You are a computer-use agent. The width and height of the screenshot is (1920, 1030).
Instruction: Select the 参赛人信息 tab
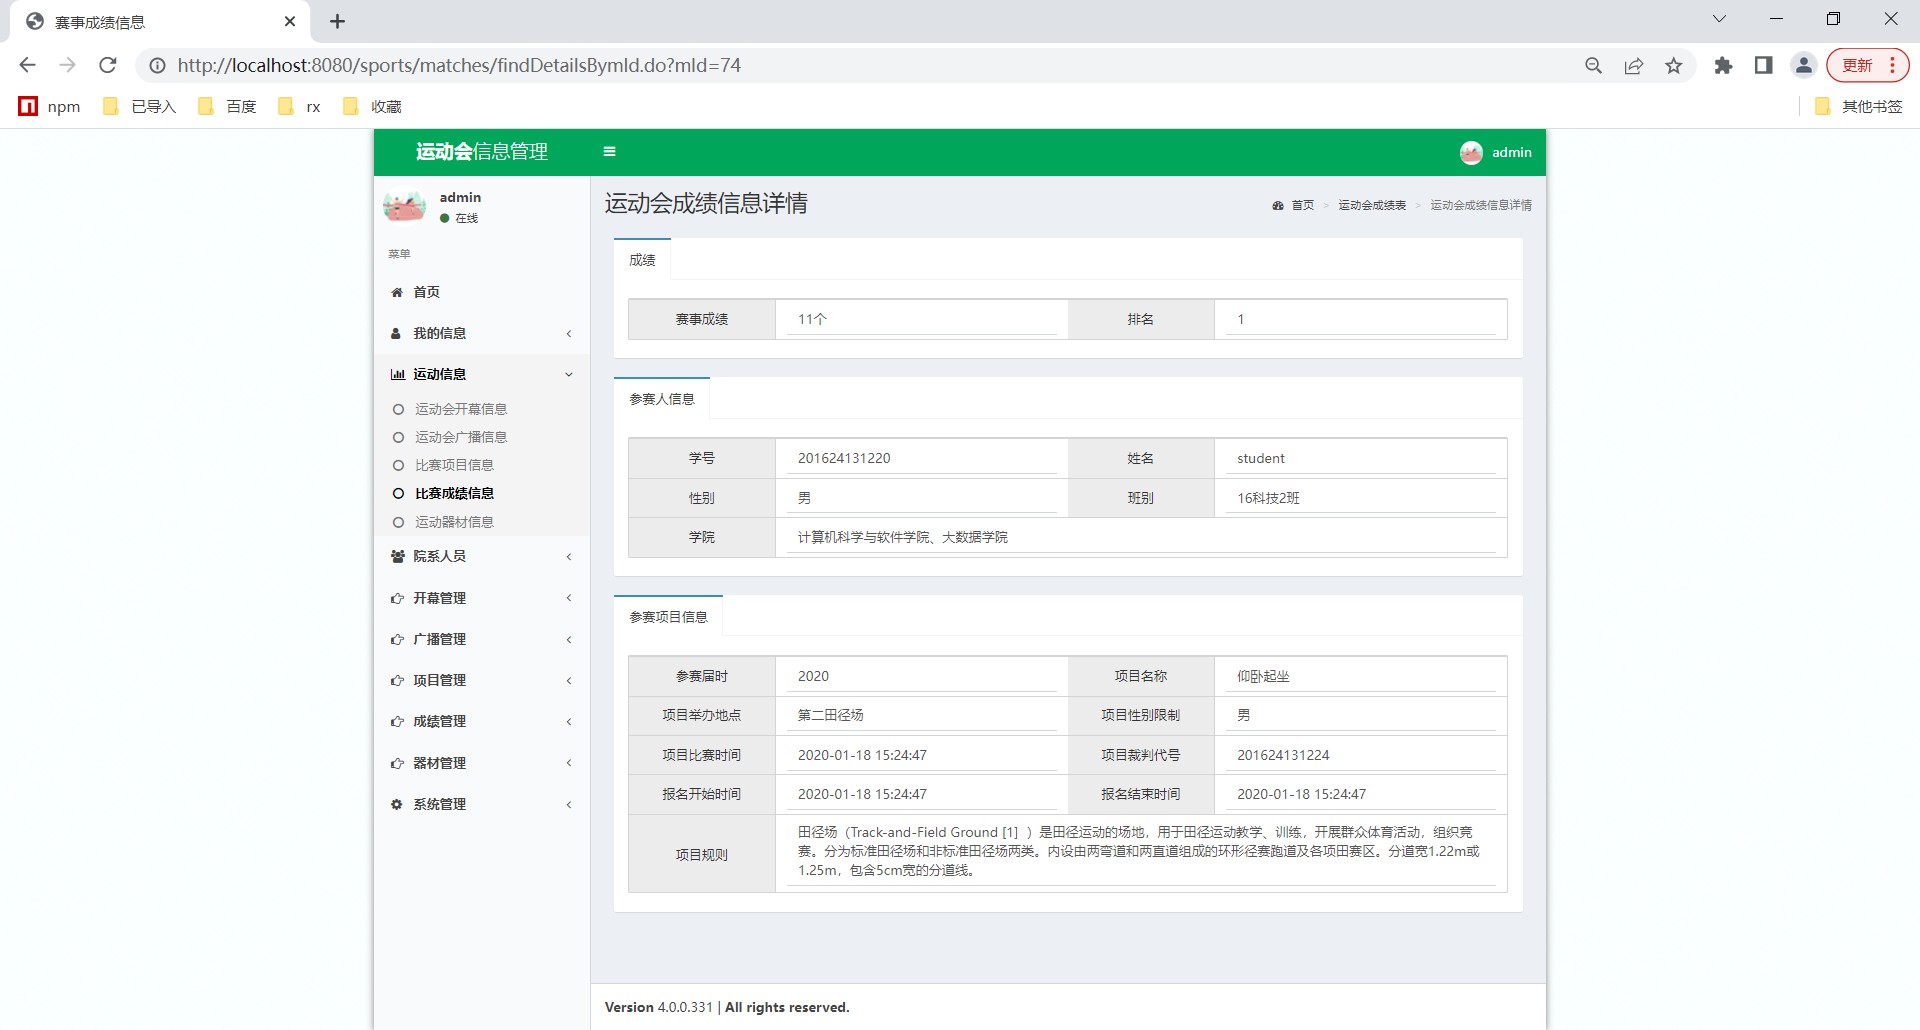[x=661, y=399]
